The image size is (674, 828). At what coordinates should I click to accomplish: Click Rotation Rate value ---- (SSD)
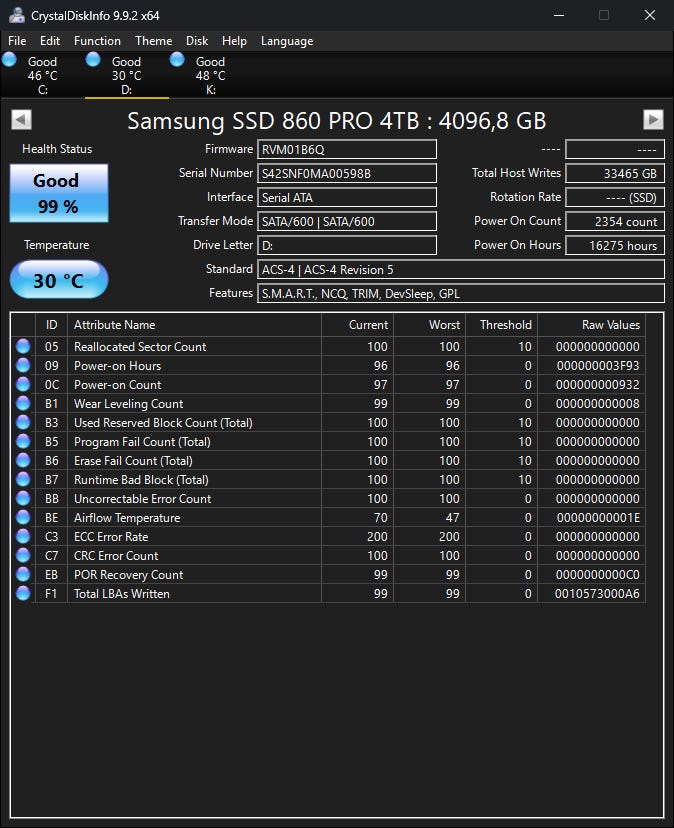tap(615, 197)
